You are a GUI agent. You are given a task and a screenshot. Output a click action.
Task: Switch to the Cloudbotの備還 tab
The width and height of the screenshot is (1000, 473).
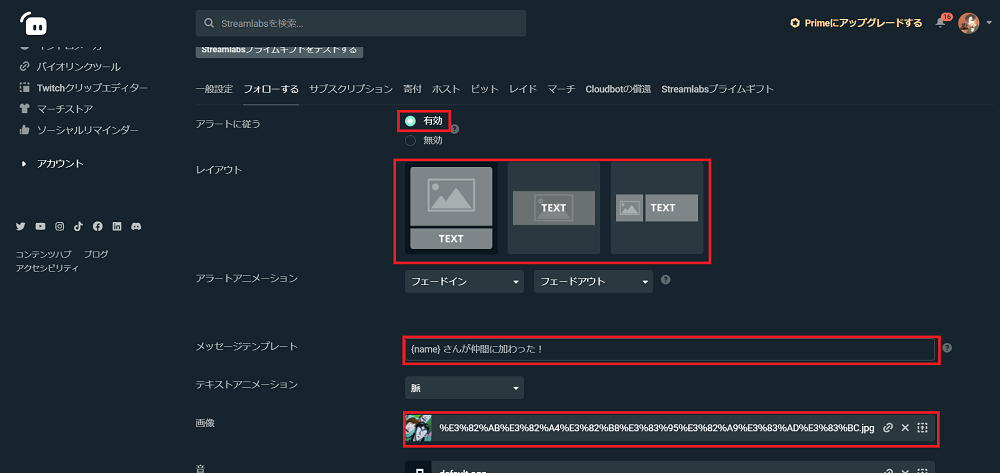(619, 89)
